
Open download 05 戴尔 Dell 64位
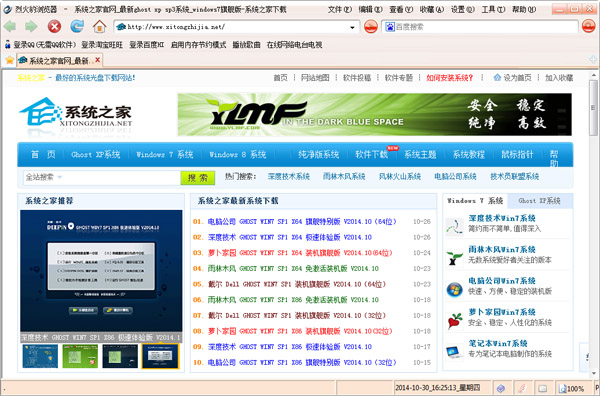297,284
